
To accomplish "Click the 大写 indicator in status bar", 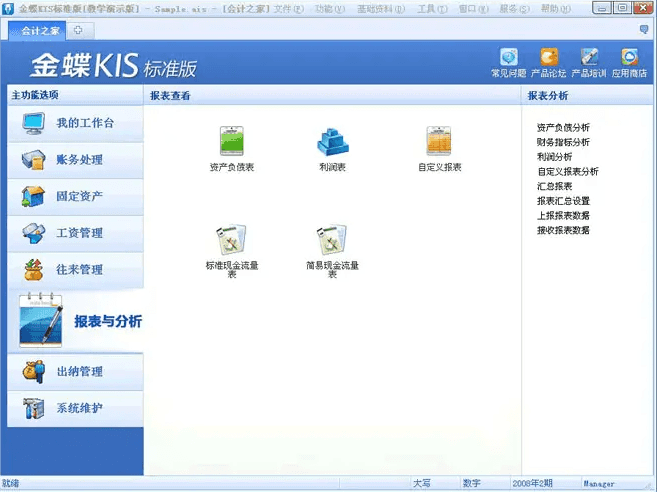I will click(422, 484).
